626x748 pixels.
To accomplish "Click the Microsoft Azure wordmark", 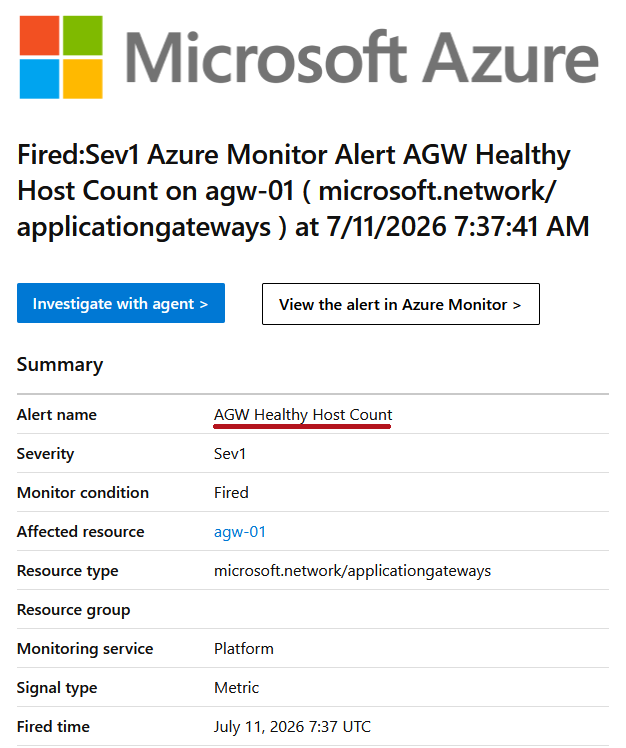I will [x=362, y=57].
